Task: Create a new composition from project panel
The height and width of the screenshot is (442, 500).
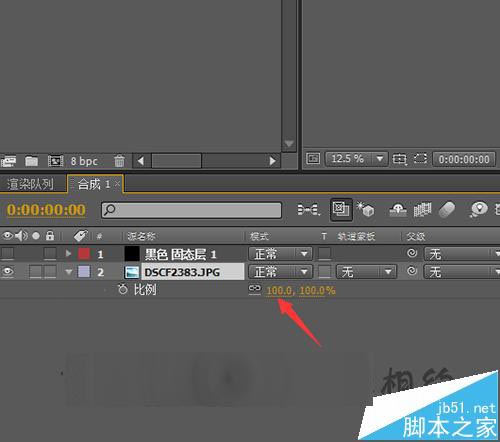Action: [x=55, y=161]
